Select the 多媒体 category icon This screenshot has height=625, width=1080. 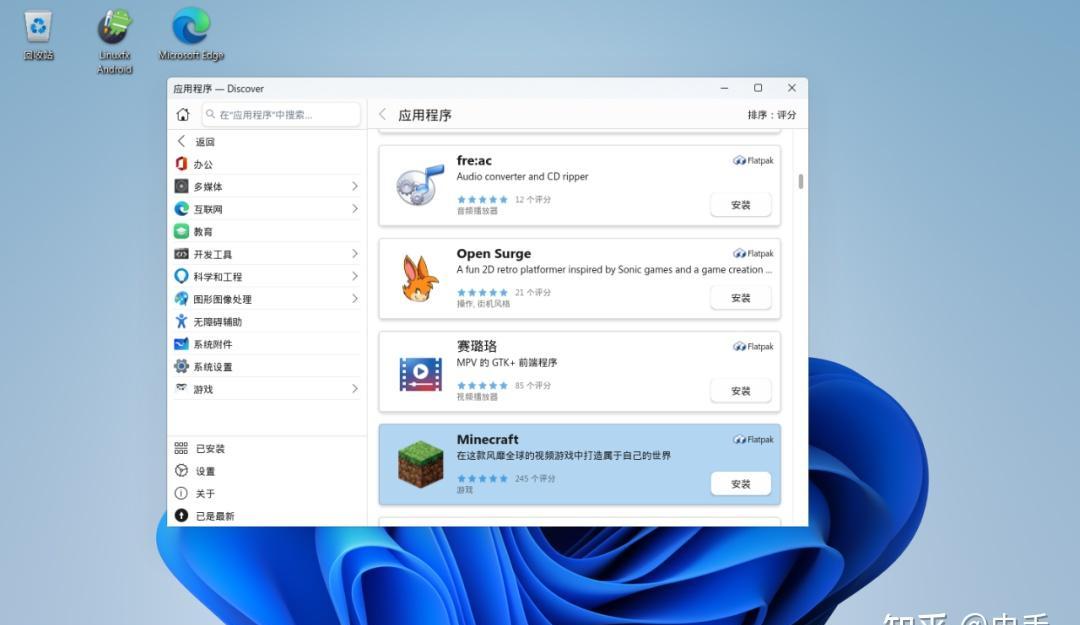[181, 186]
